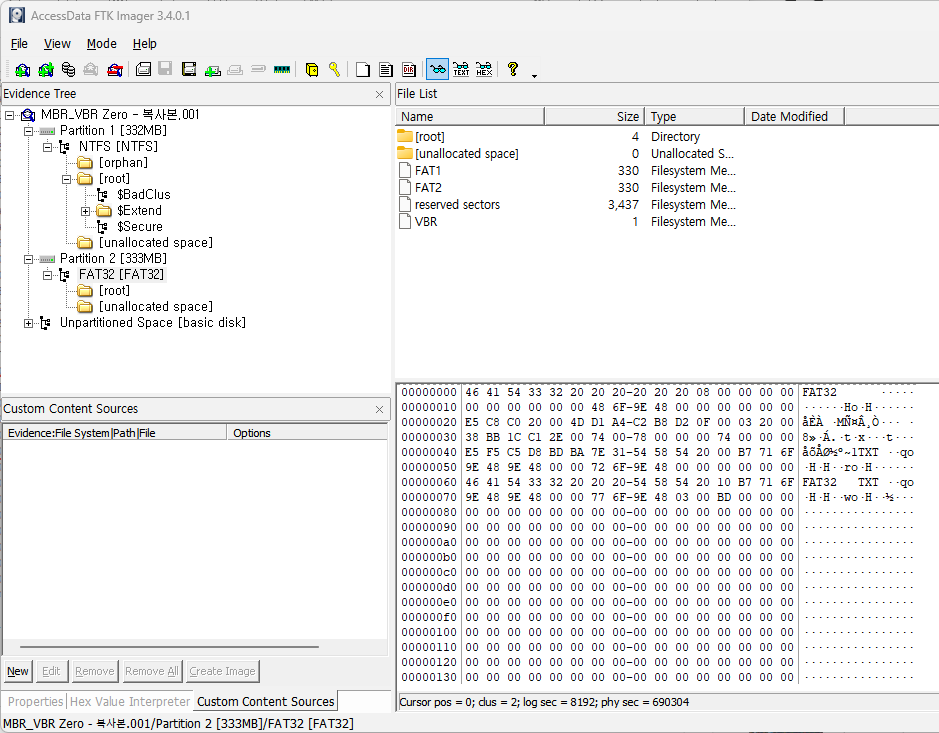The width and height of the screenshot is (939, 733).
Task: Open the Image Mounting tool icon
Action: [x=68, y=69]
